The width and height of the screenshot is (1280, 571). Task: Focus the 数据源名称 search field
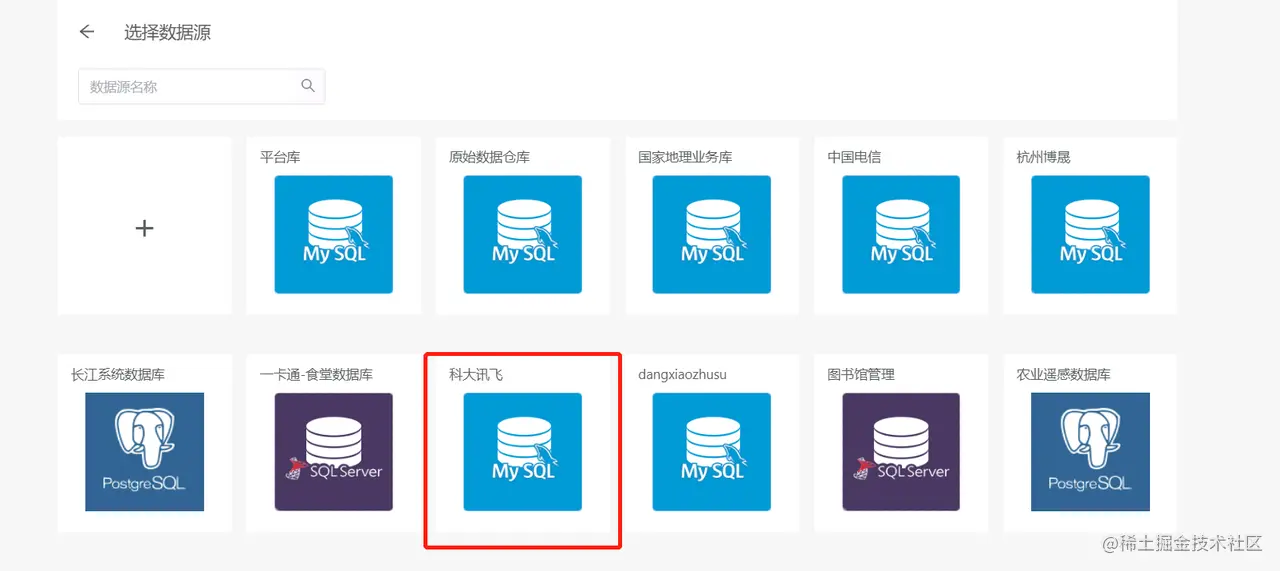click(x=201, y=86)
